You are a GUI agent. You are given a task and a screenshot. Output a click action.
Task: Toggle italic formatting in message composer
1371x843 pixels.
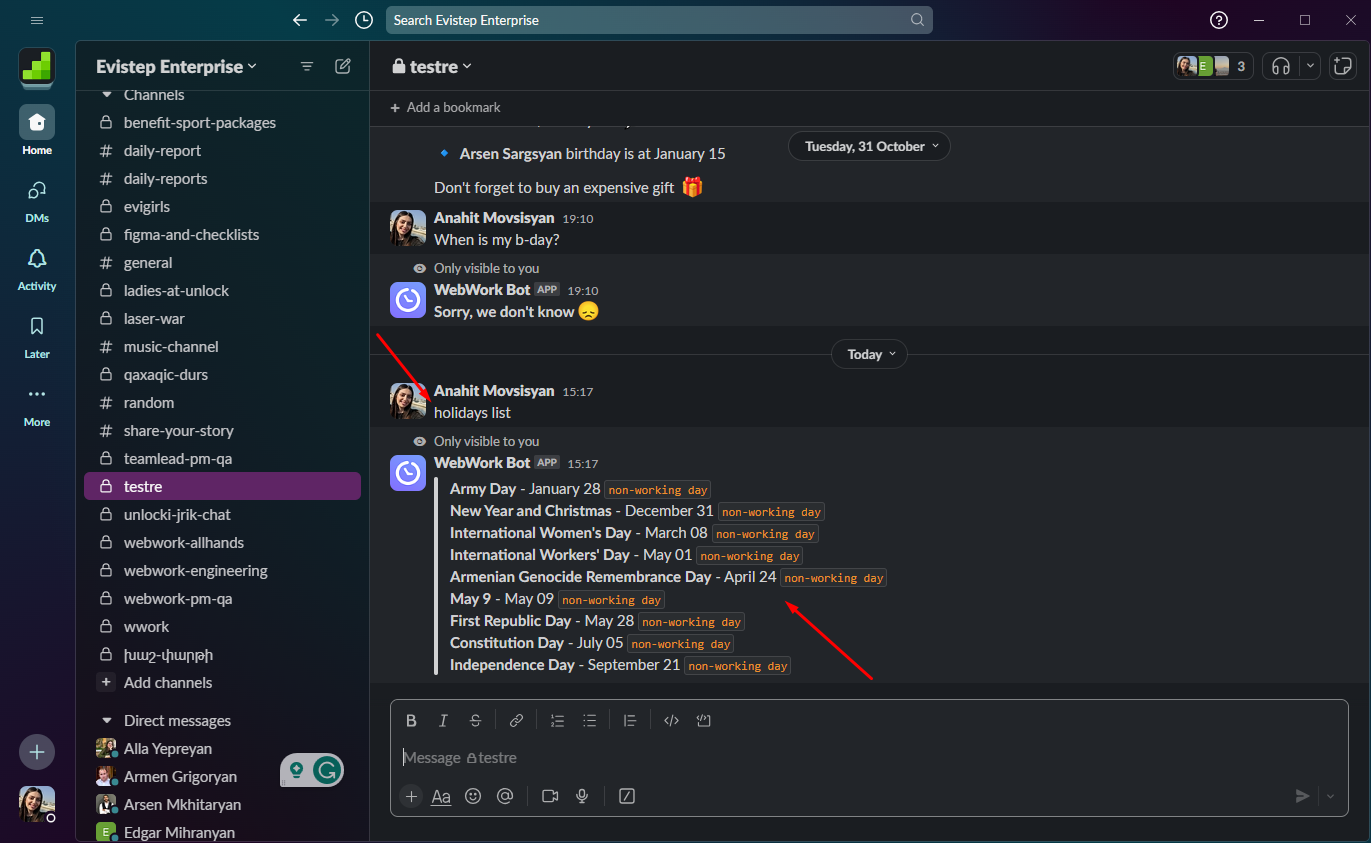[x=443, y=720]
